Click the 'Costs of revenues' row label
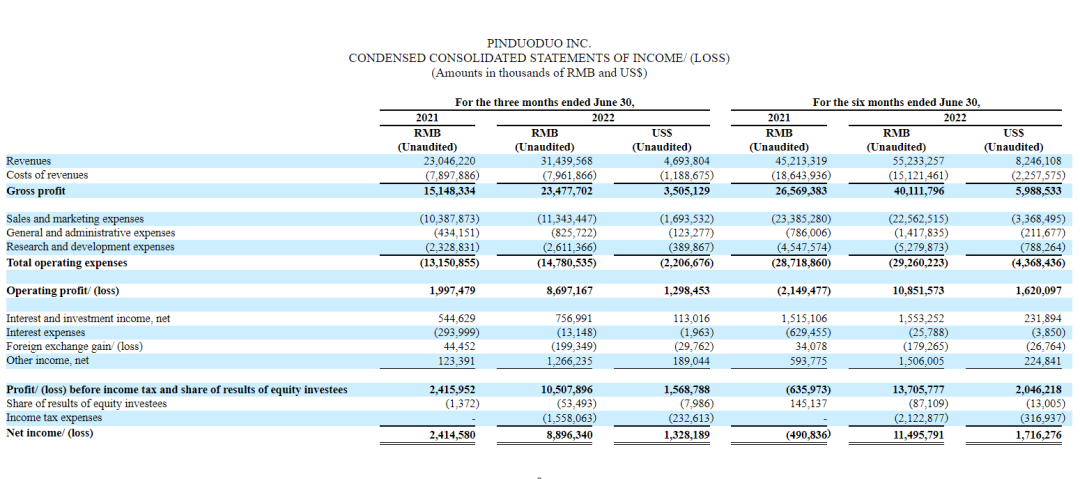1080x479 pixels. click(x=47, y=175)
